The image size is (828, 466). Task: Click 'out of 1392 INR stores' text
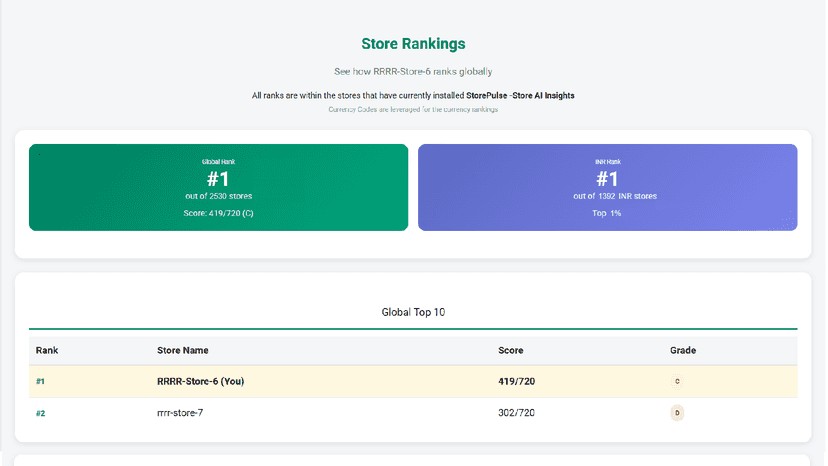[615, 196]
